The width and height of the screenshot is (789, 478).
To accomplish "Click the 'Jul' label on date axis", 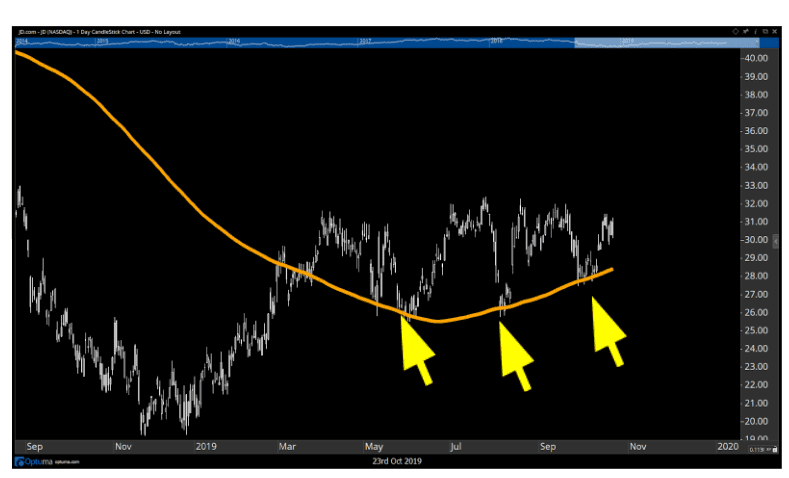I will pyautogui.click(x=456, y=447).
